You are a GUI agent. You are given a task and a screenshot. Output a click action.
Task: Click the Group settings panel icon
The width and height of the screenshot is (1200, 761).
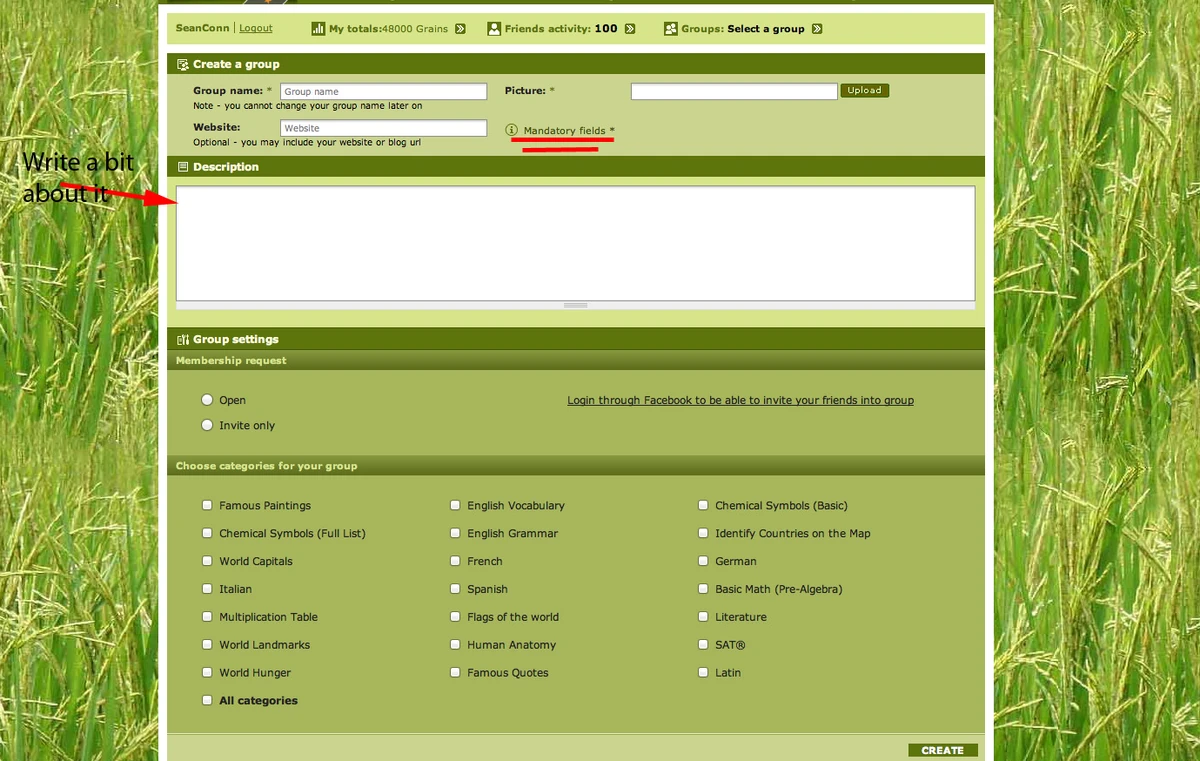(183, 339)
